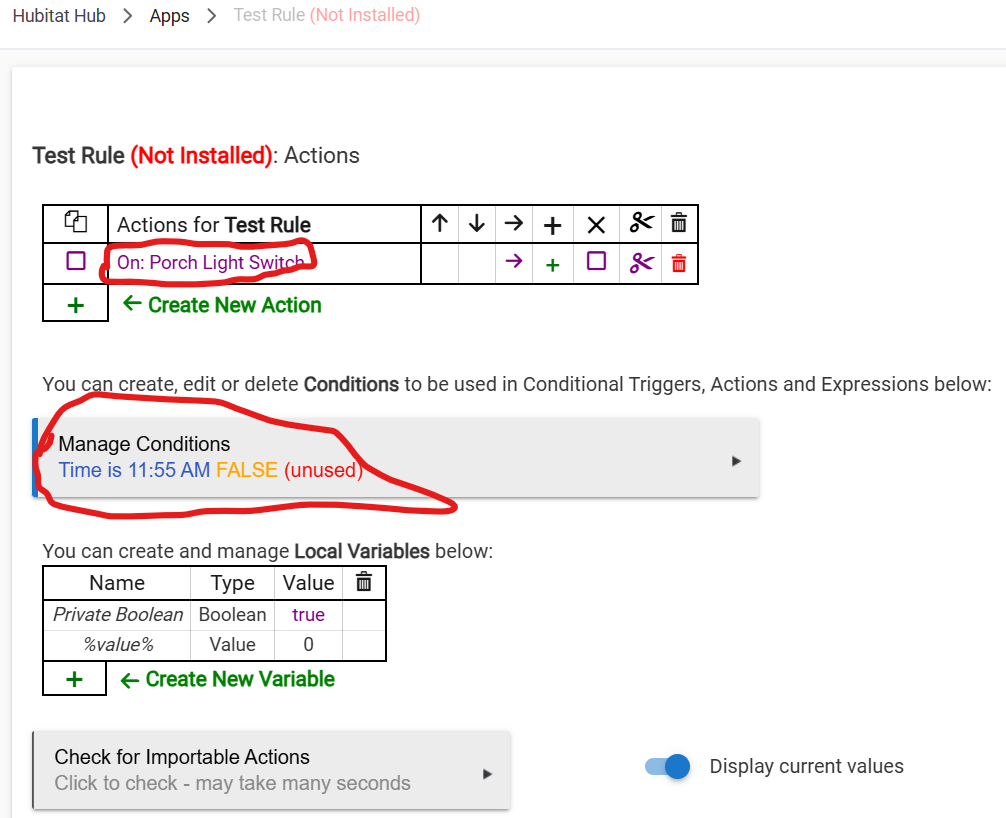Click the black trash icon in Actions header
This screenshot has height=818, width=1006.
679,223
